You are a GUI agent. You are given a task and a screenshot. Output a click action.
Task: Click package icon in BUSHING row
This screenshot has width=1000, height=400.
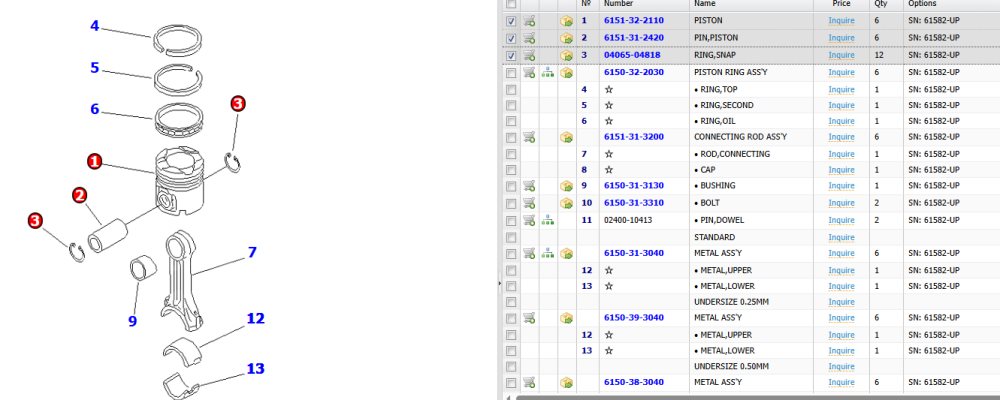566,186
